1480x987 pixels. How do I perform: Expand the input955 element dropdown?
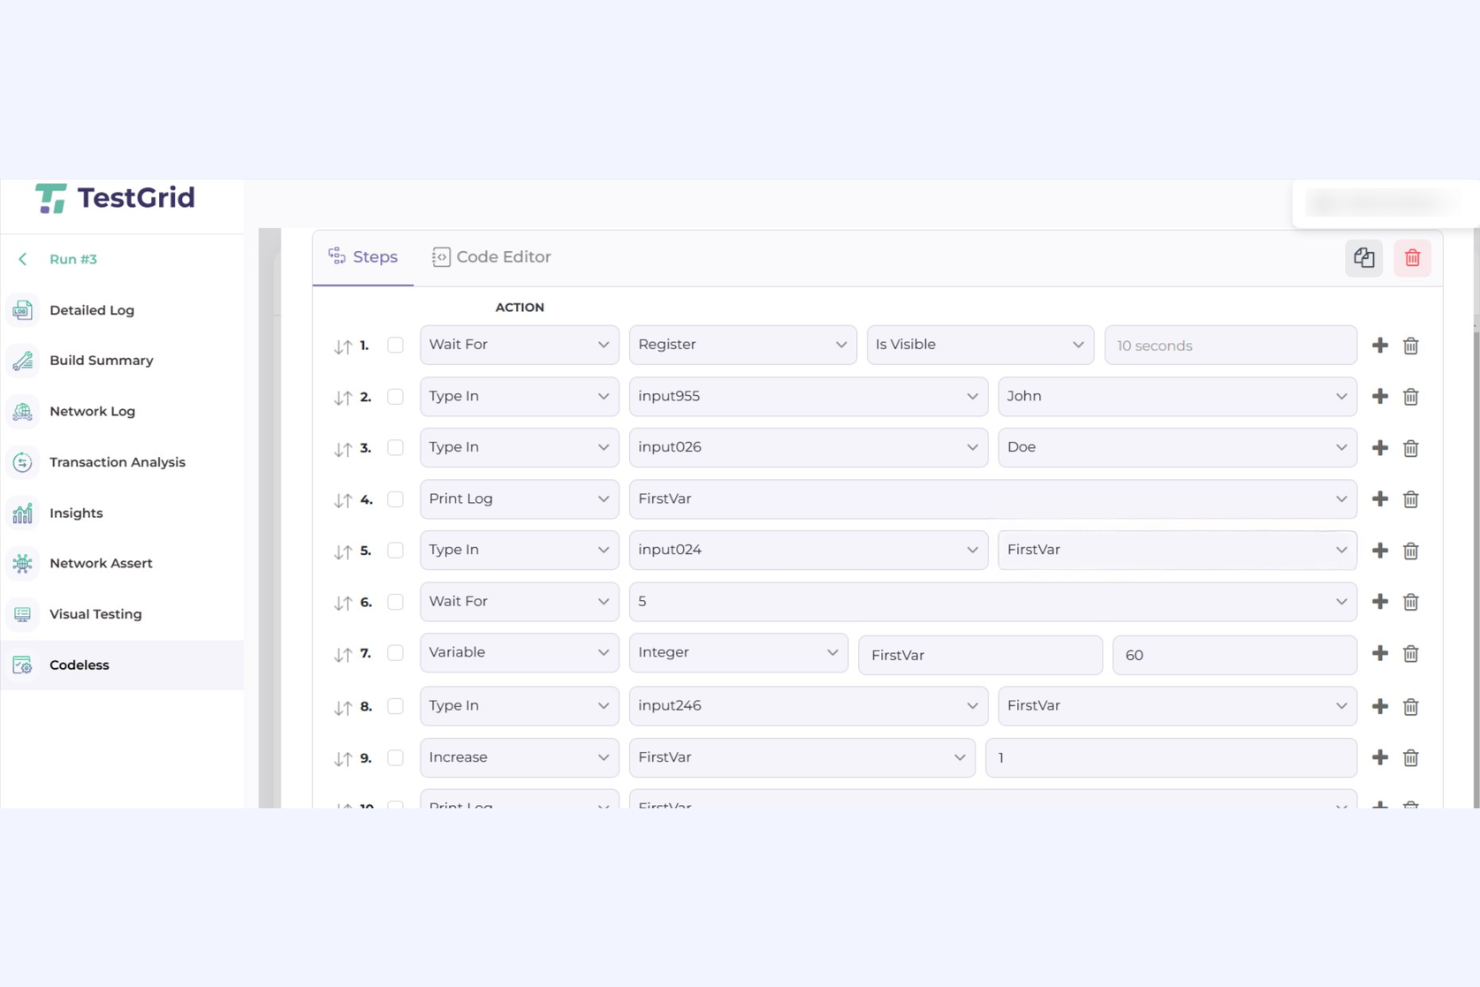pos(807,396)
